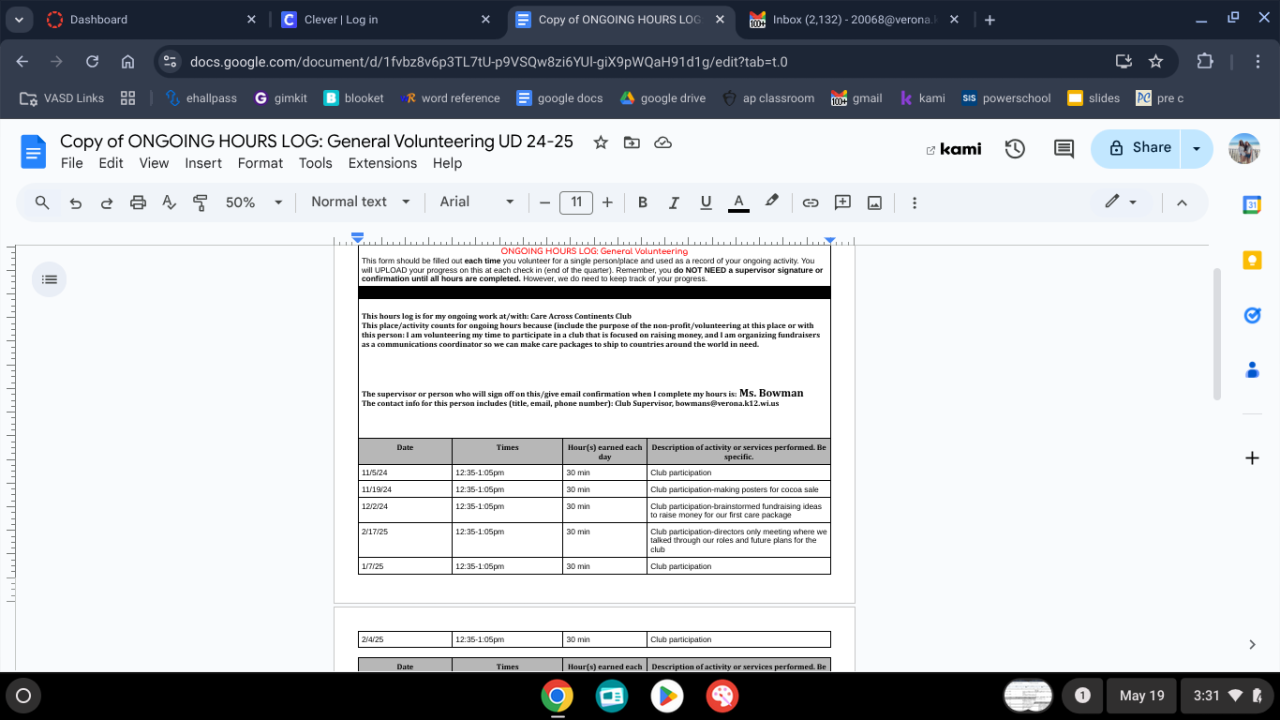Open the Google Docs home icon
This screenshot has width=1280, height=720.
click(x=34, y=152)
